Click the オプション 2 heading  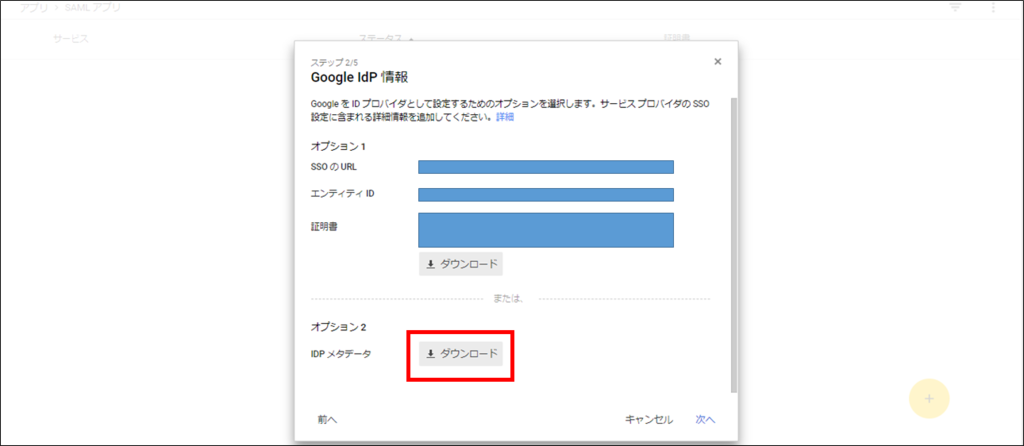[x=338, y=326]
